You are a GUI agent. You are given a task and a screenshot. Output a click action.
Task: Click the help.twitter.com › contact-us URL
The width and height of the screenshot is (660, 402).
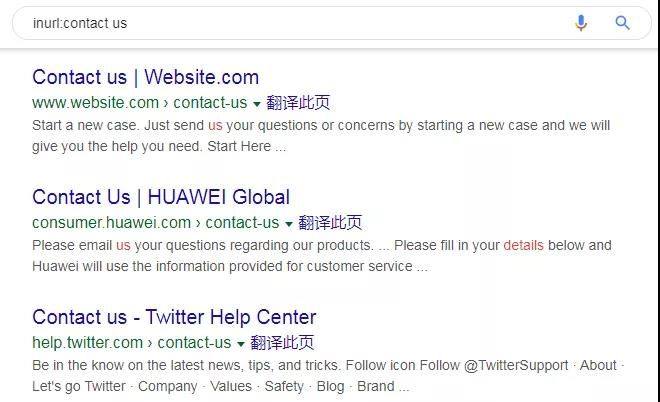132,343
